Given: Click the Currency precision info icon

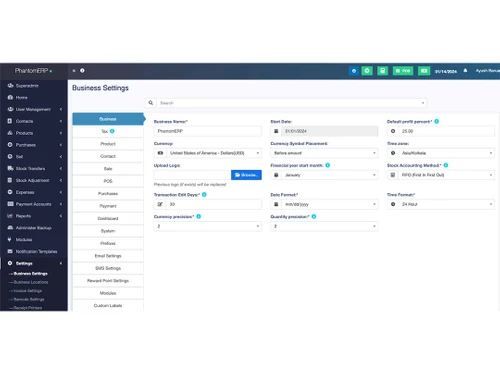Looking at the screenshot, I should (x=199, y=217).
